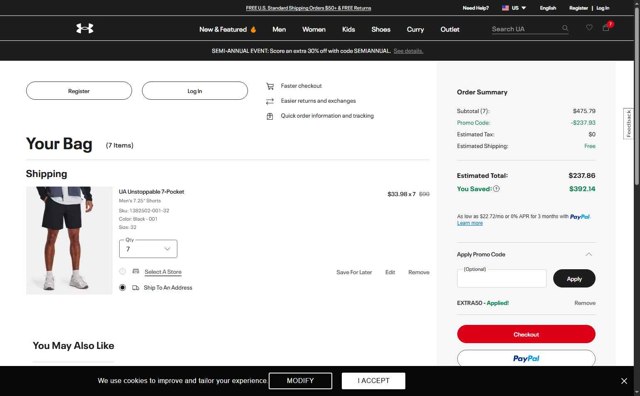
Task: Open the US country selector dropdown
Action: coord(514,8)
